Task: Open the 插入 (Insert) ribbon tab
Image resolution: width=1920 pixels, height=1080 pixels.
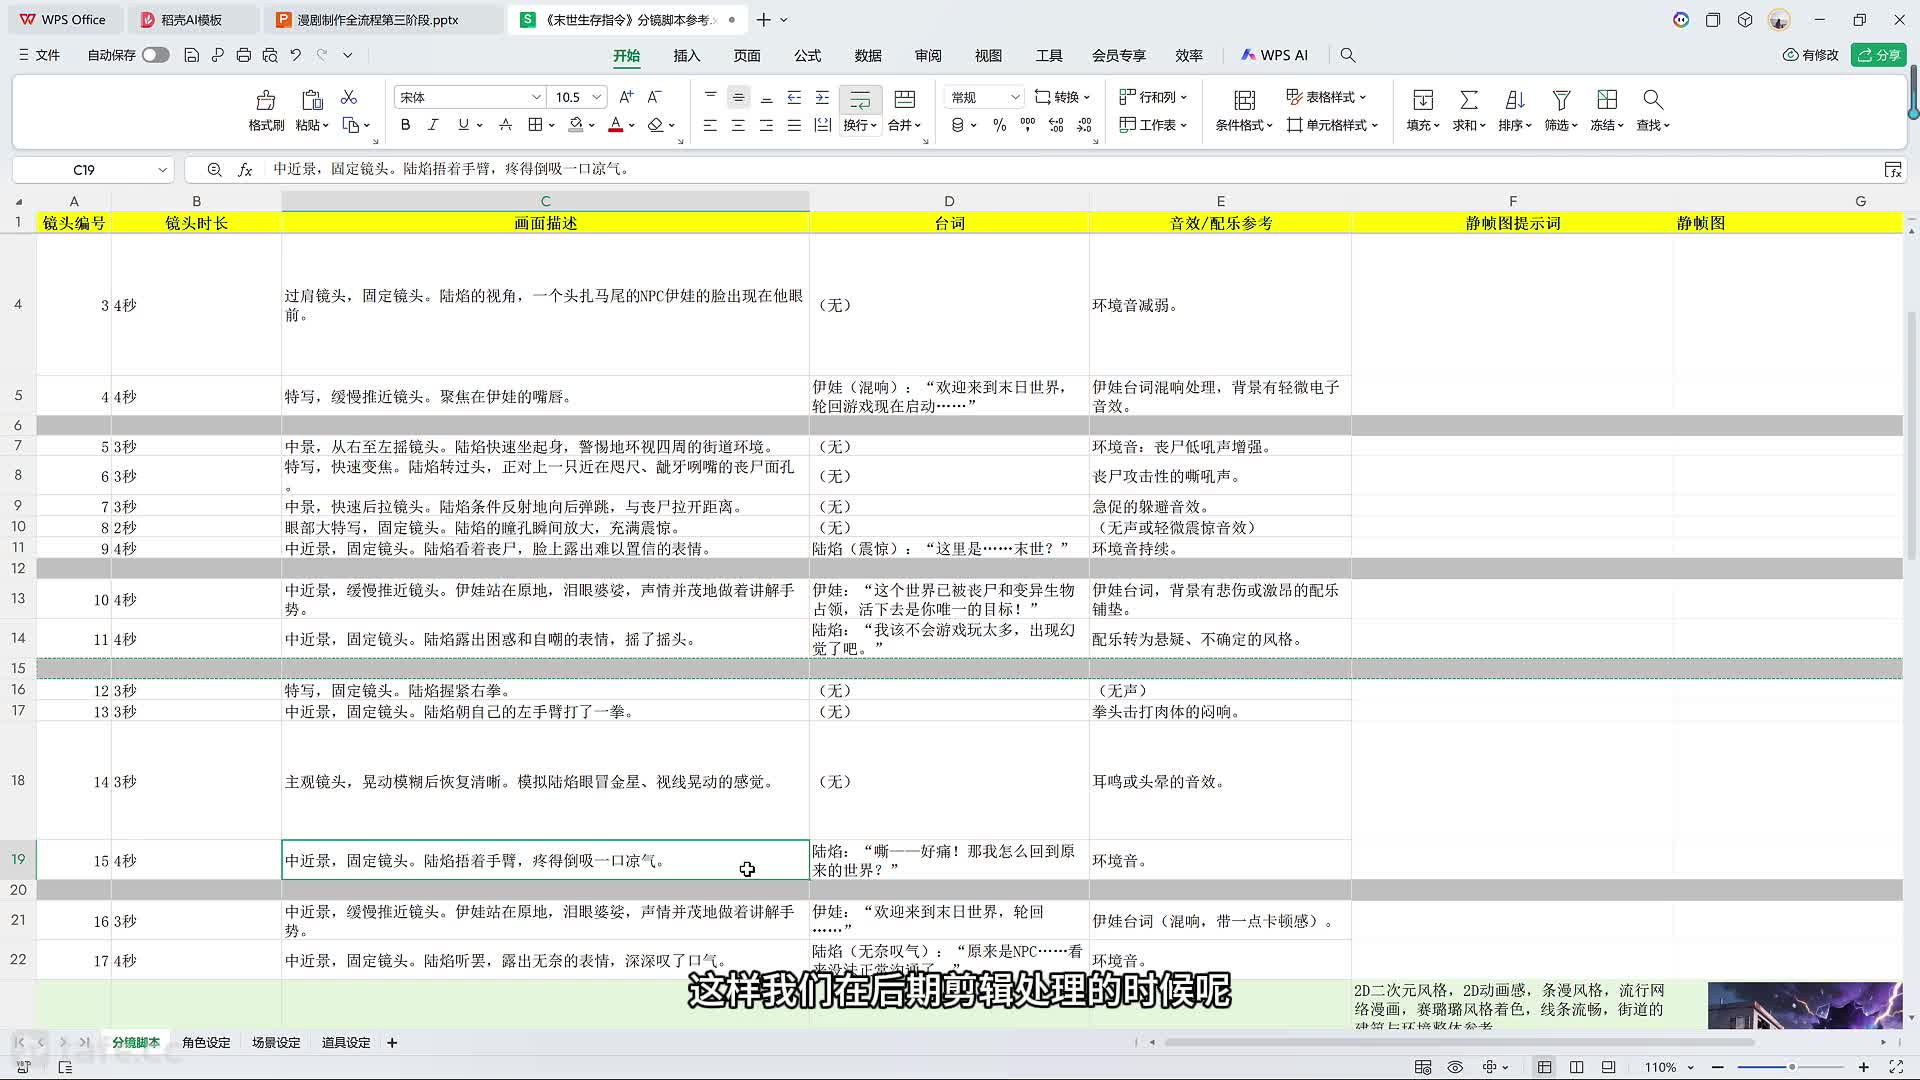Action: 686,55
